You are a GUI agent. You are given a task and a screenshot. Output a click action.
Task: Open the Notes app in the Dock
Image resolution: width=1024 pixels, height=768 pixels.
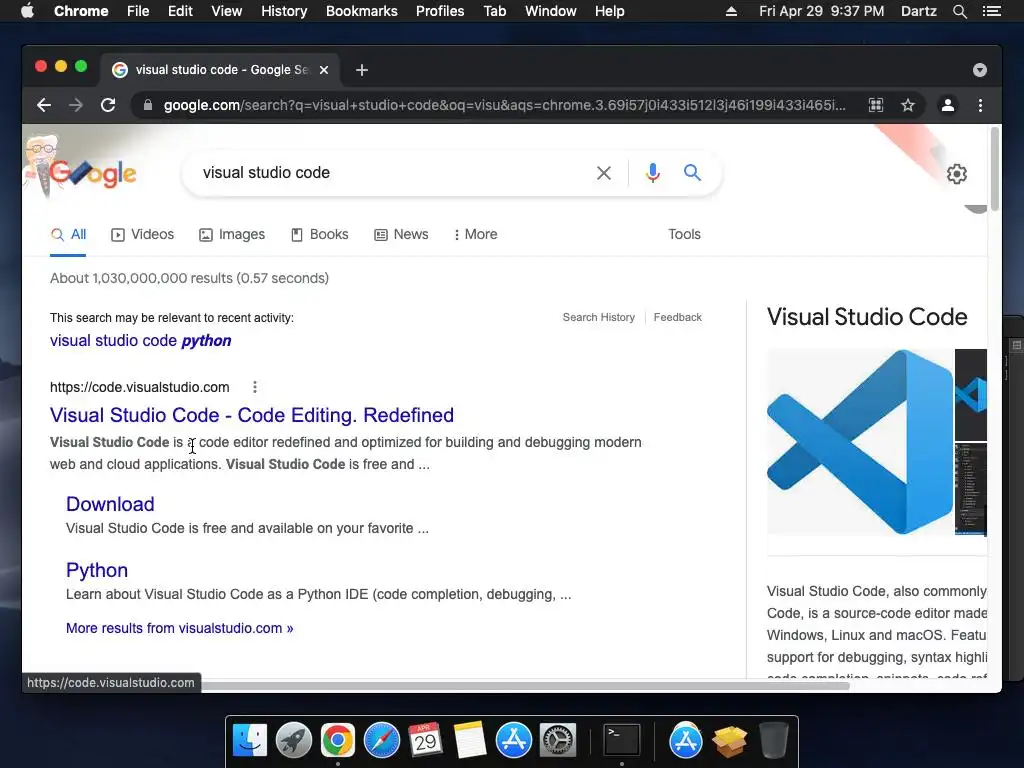pos(469,740)
